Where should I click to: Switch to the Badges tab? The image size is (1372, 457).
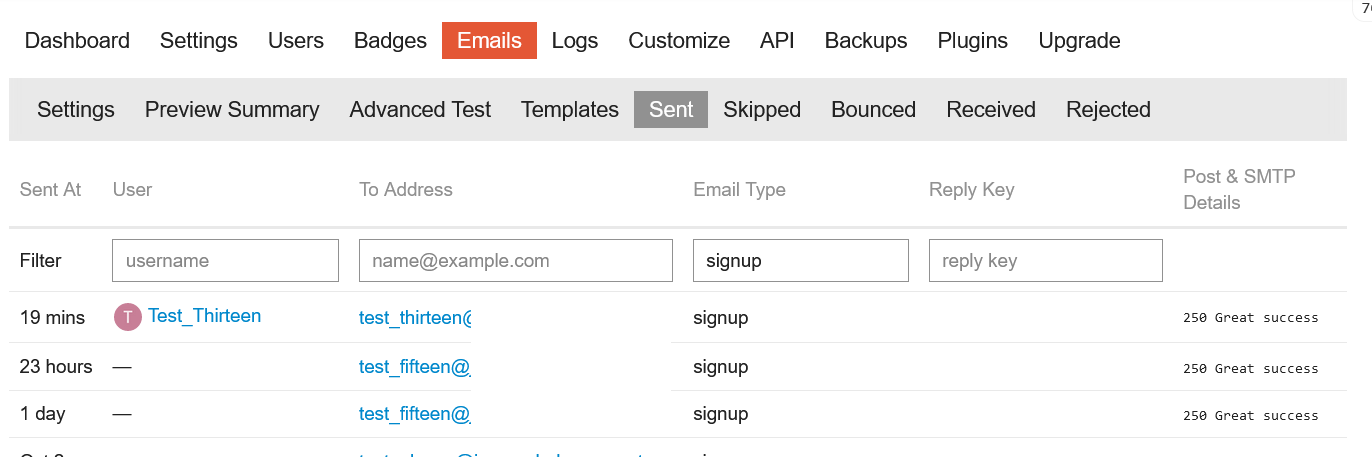coord(390,41)
